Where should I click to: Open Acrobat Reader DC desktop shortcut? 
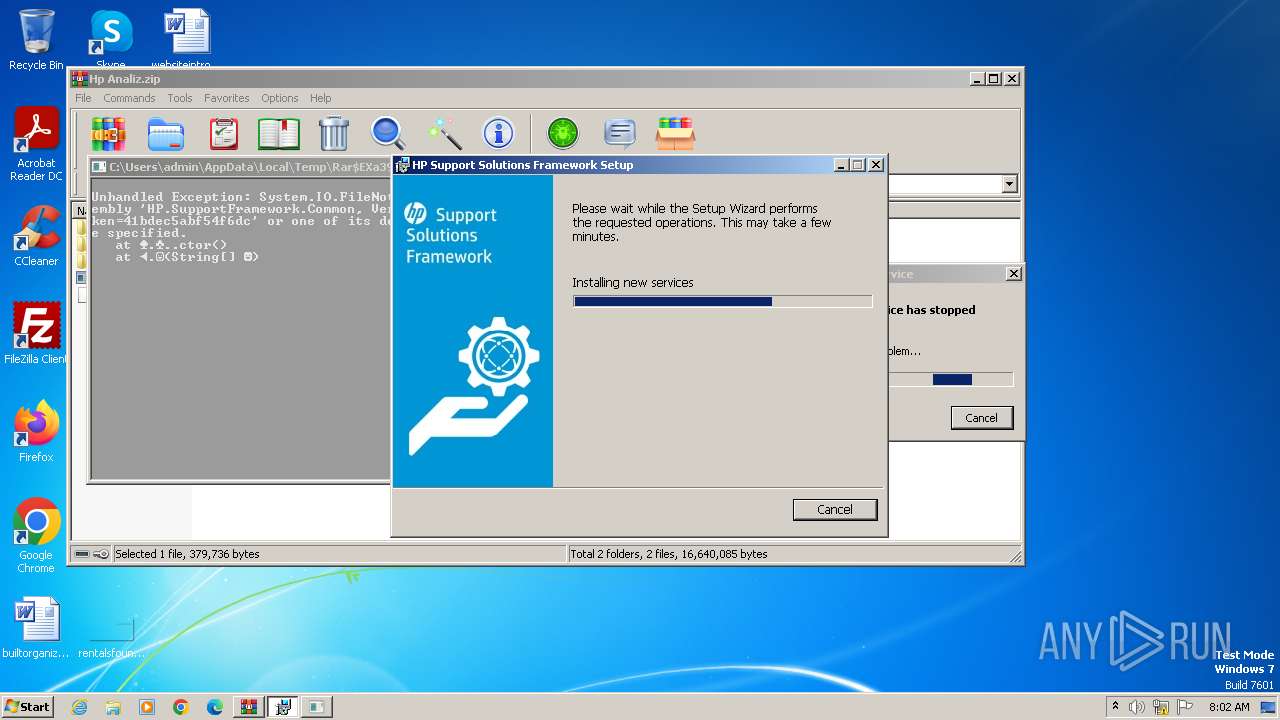coord(36,144)
